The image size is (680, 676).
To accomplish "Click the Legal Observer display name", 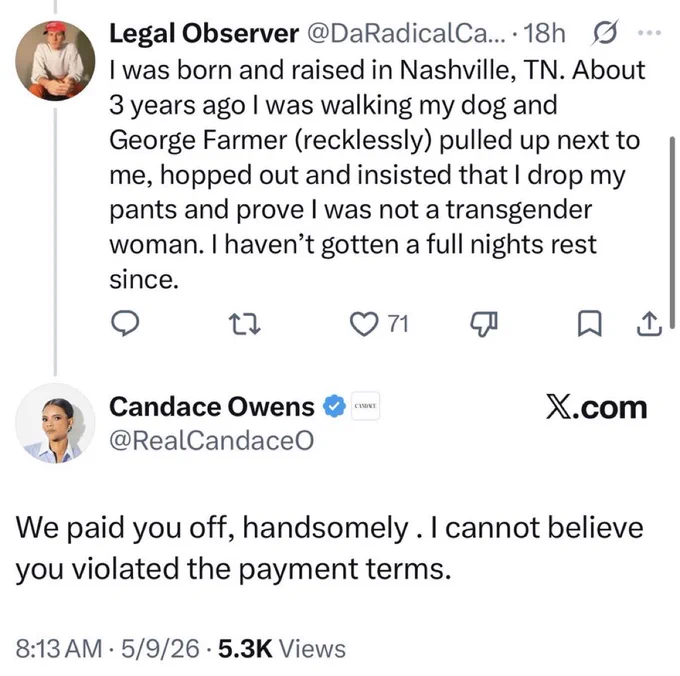I will point(204,33).
